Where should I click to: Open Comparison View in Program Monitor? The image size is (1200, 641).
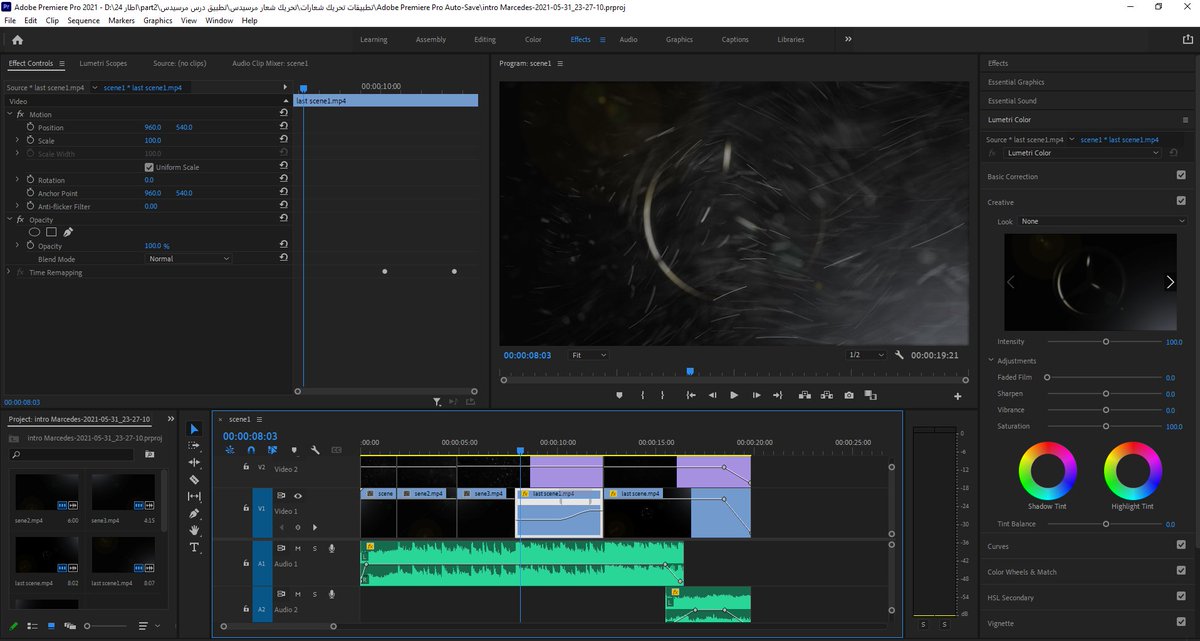pyautogui.click(x=870, y=395)
